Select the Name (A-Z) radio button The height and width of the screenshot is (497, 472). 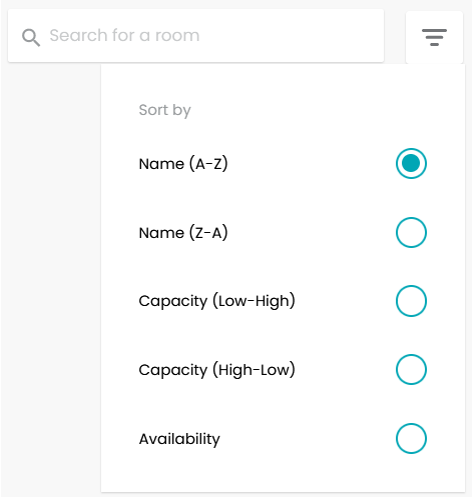[x=411, y=163]
